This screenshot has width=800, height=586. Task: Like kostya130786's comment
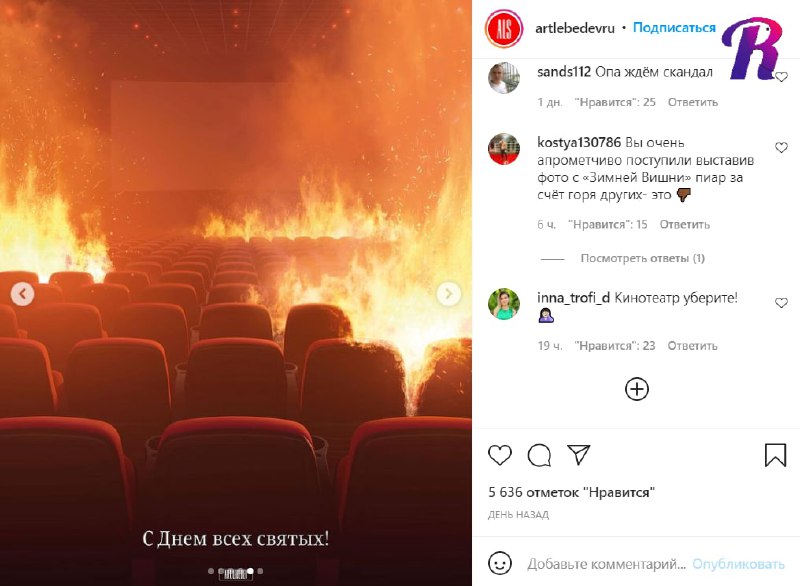pos(781,147)
